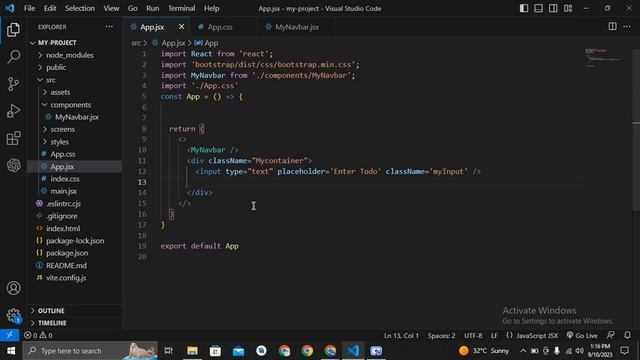Open the Windows Start menu

click(11, 351)
